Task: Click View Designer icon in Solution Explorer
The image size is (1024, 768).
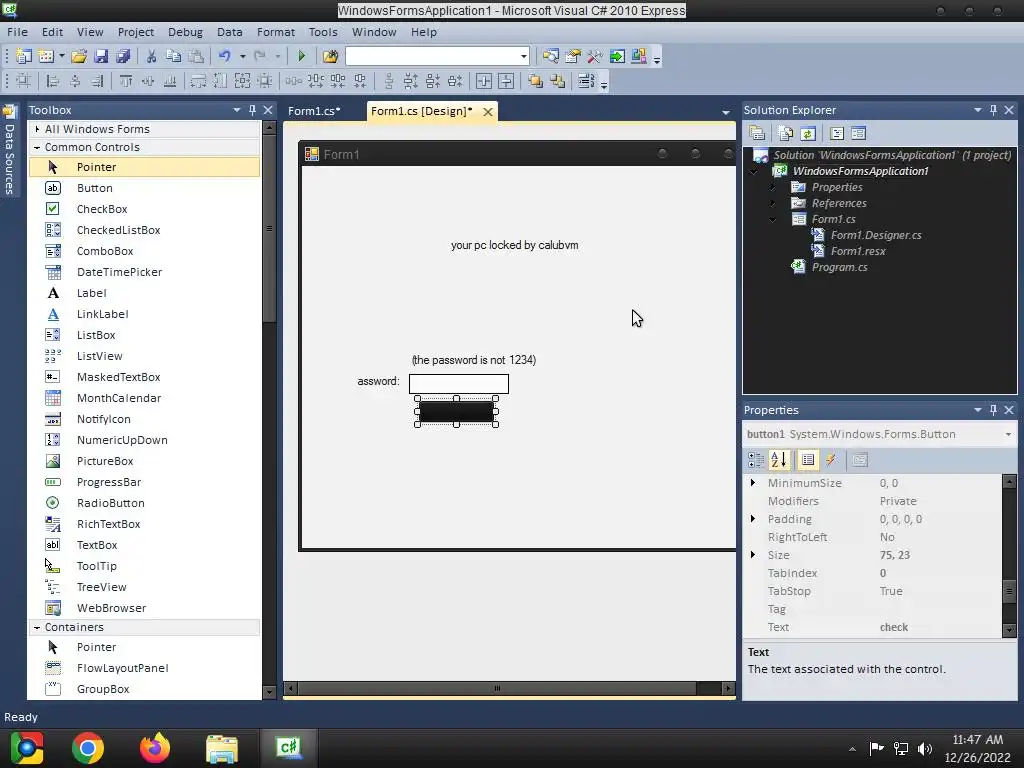Action: (858, 133)
